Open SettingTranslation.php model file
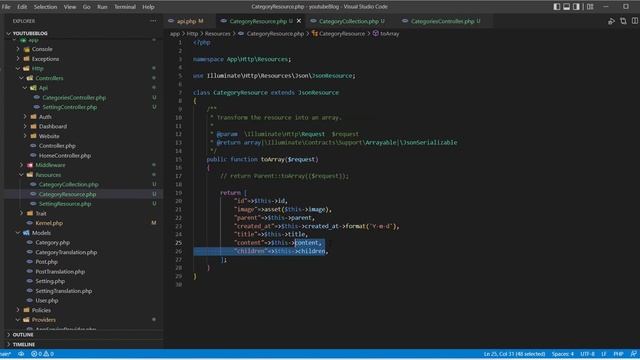 pyautogui.click(x=63, y=291)
